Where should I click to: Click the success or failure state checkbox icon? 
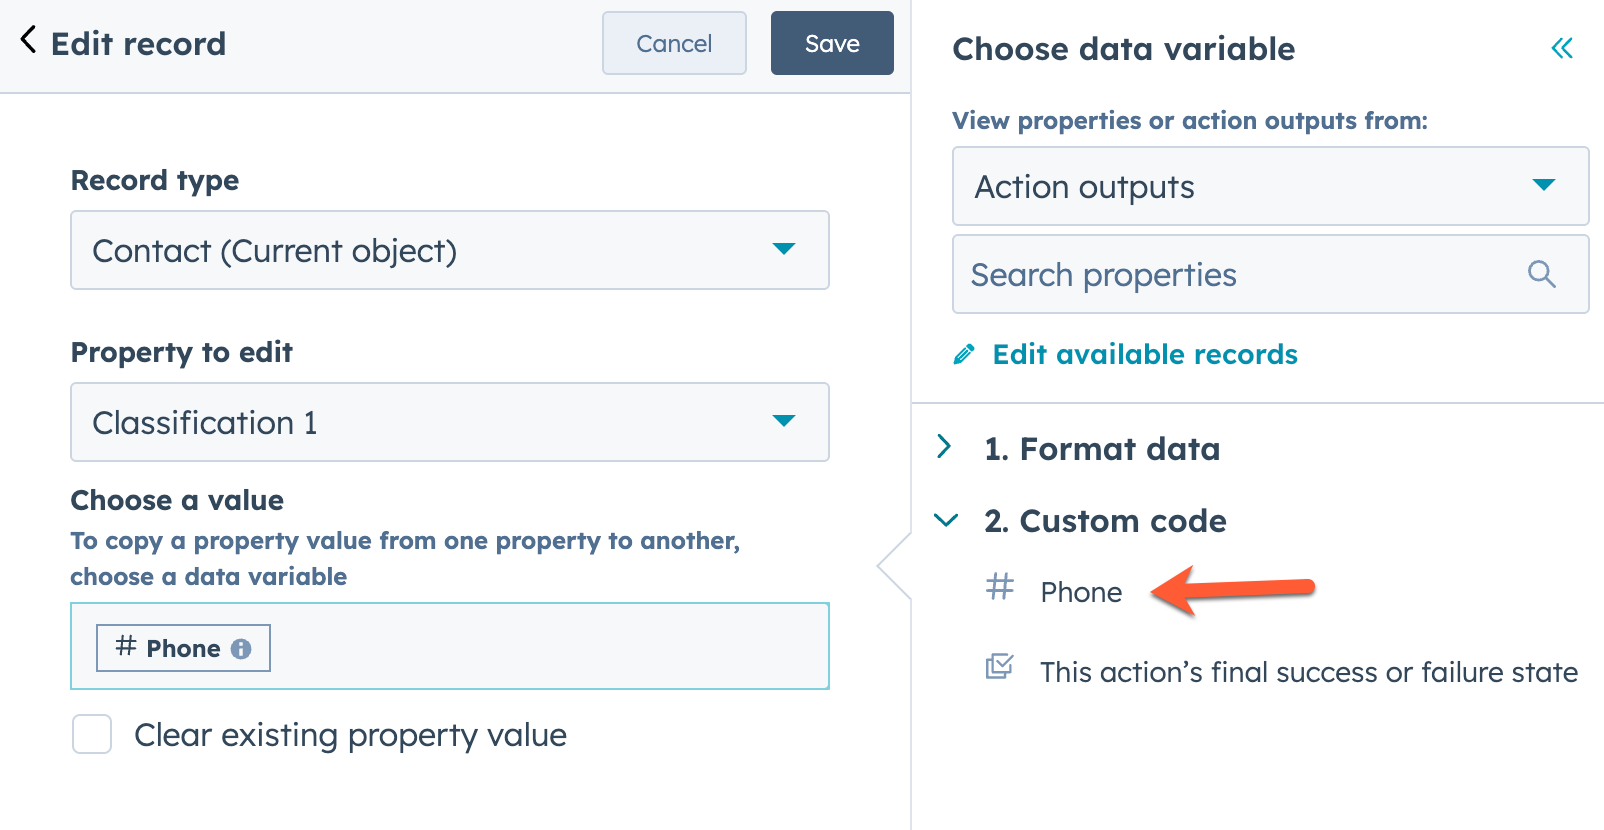coord(999,667)
